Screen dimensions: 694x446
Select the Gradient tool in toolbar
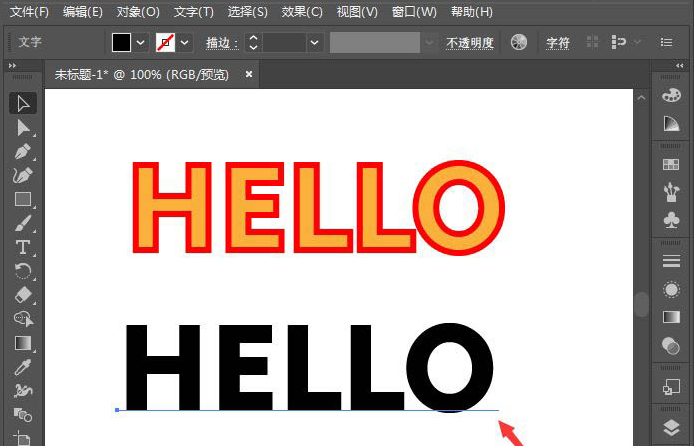(23, 343)
